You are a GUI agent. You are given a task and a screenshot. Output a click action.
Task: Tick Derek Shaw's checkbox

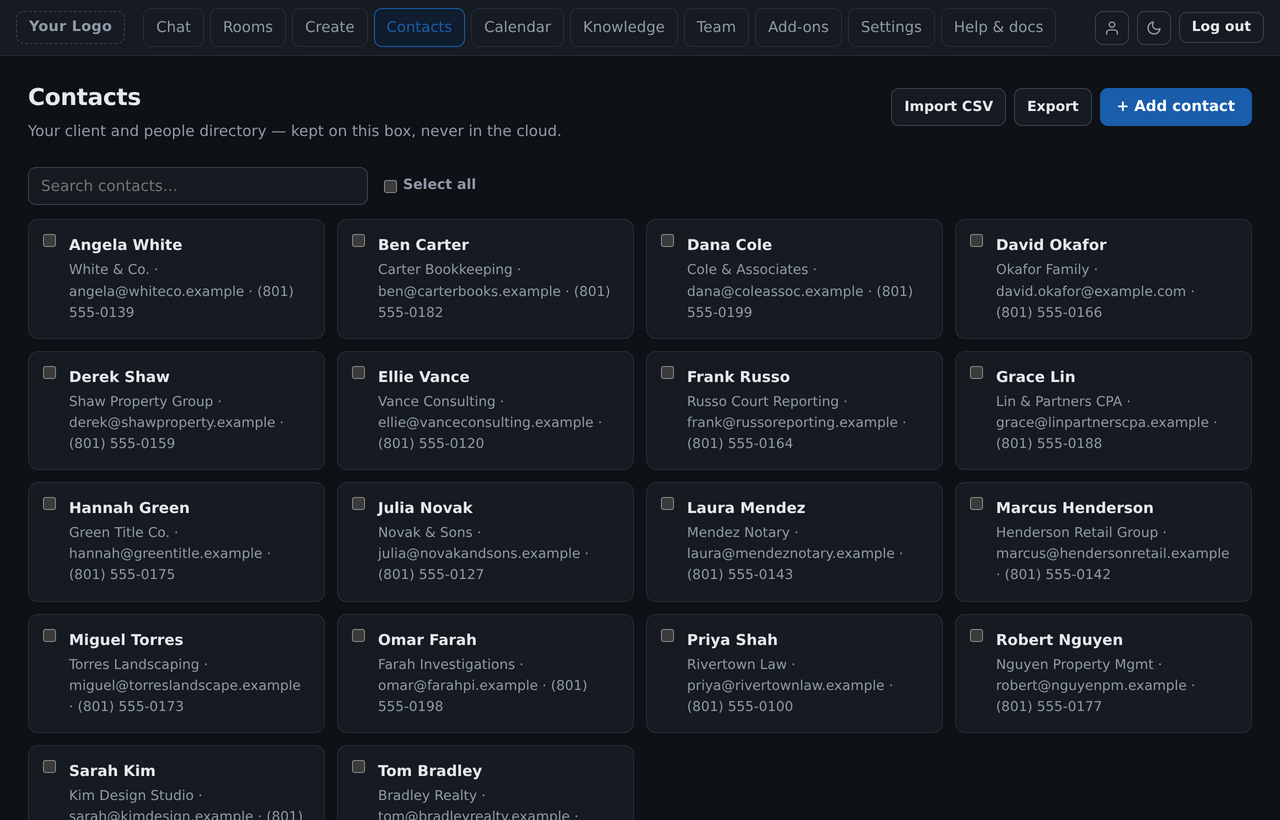click(49, 372)
